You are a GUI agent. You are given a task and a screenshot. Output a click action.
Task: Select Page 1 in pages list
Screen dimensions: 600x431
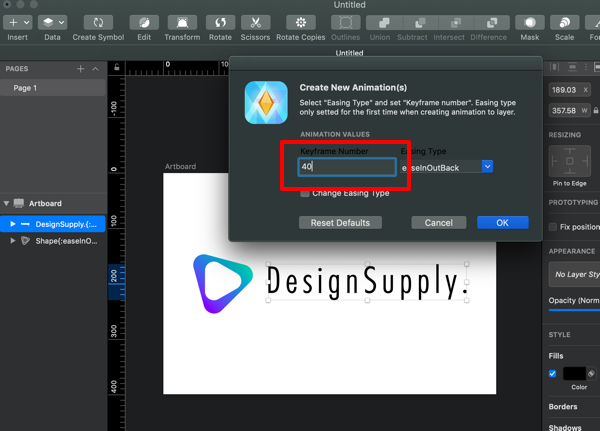[x=52, y=88]
